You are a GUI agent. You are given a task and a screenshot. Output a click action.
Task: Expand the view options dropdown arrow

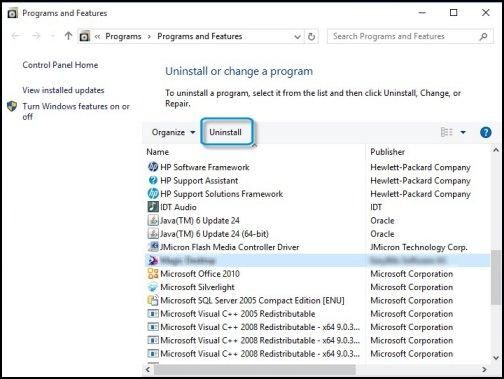[x=463, y=132]
